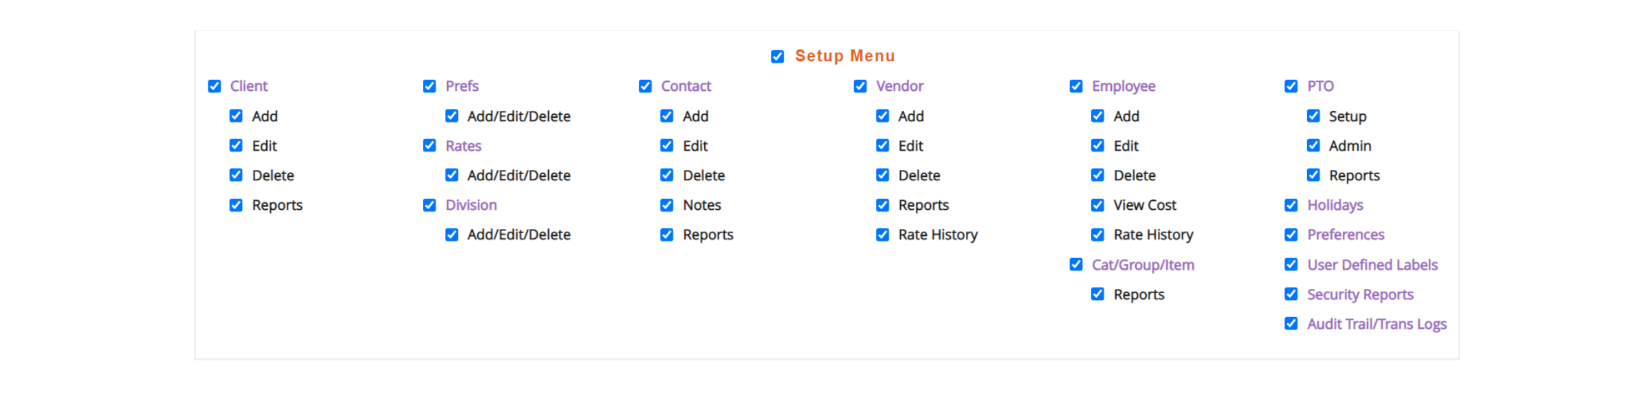Image resolution: width=1643 pixels, height=415 pixels.
Task: Uncheck Add/Edit/Delete under Division
Action: pyautogui.click(x=452, y=234)
